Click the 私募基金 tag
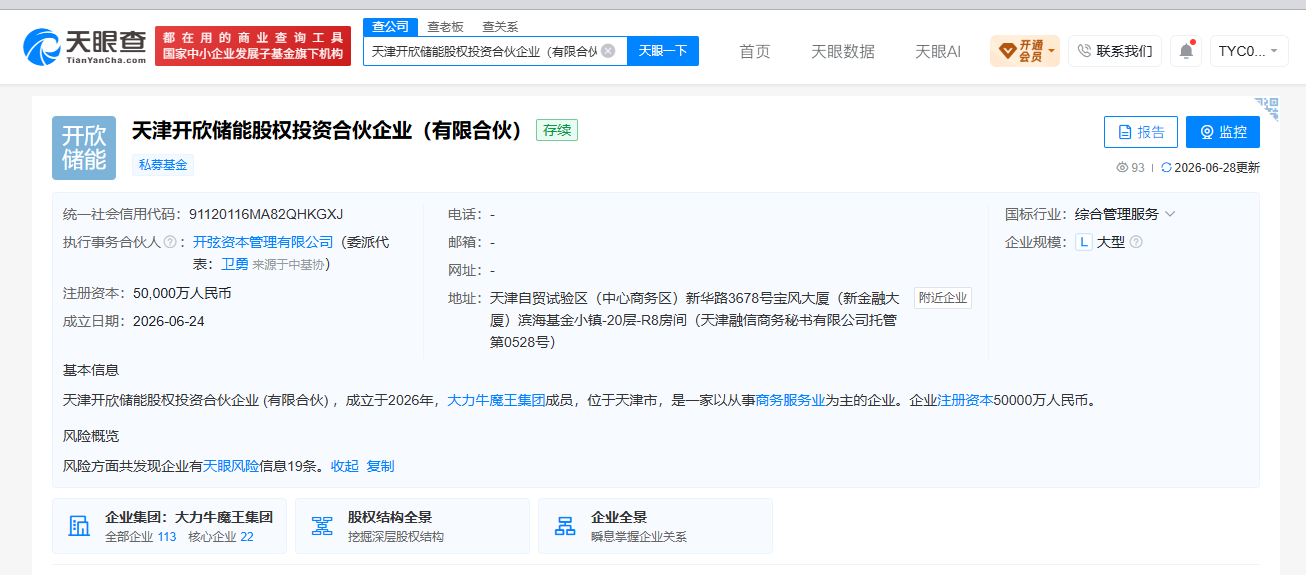 click(x=163, y=165)
